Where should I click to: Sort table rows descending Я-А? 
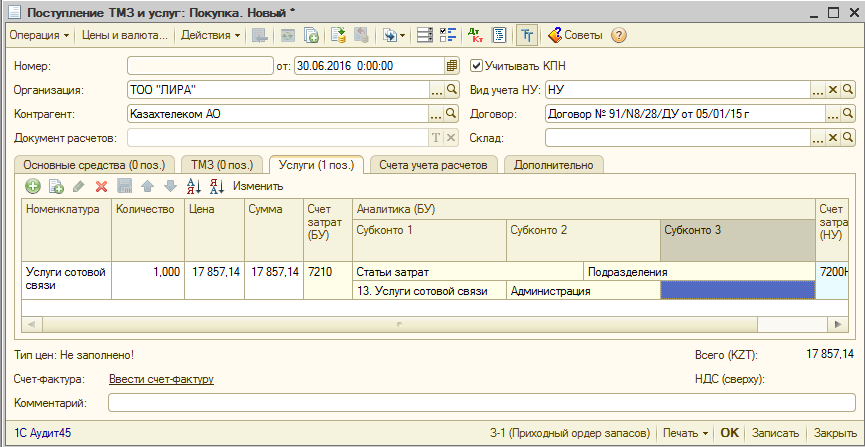216,186
